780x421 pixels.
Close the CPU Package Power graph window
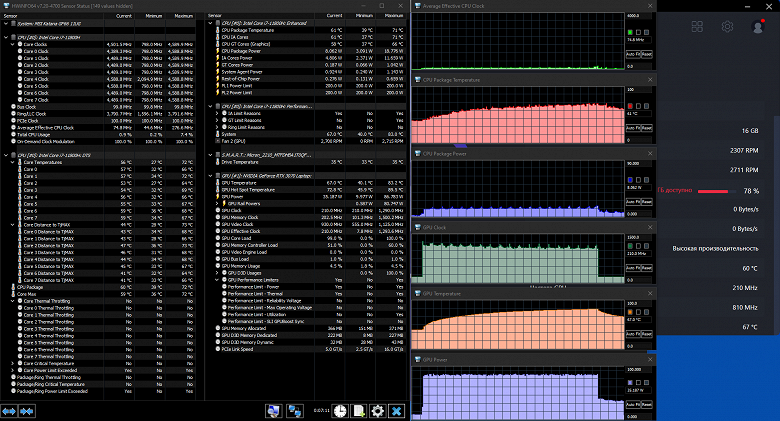coord(649,154)
